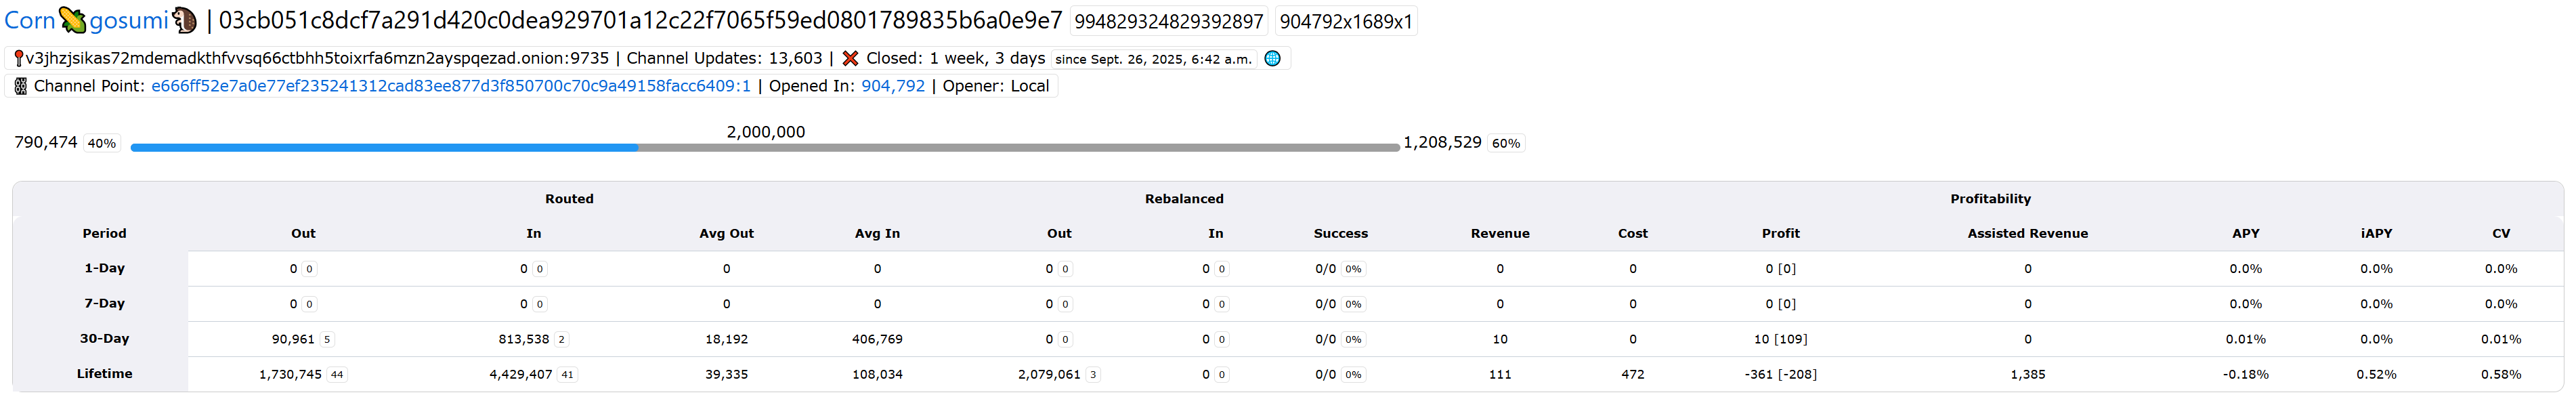Click the hedgehog emoji after gosumi
The width and height of the screenshot is (2576, 399).
(185, 20)
